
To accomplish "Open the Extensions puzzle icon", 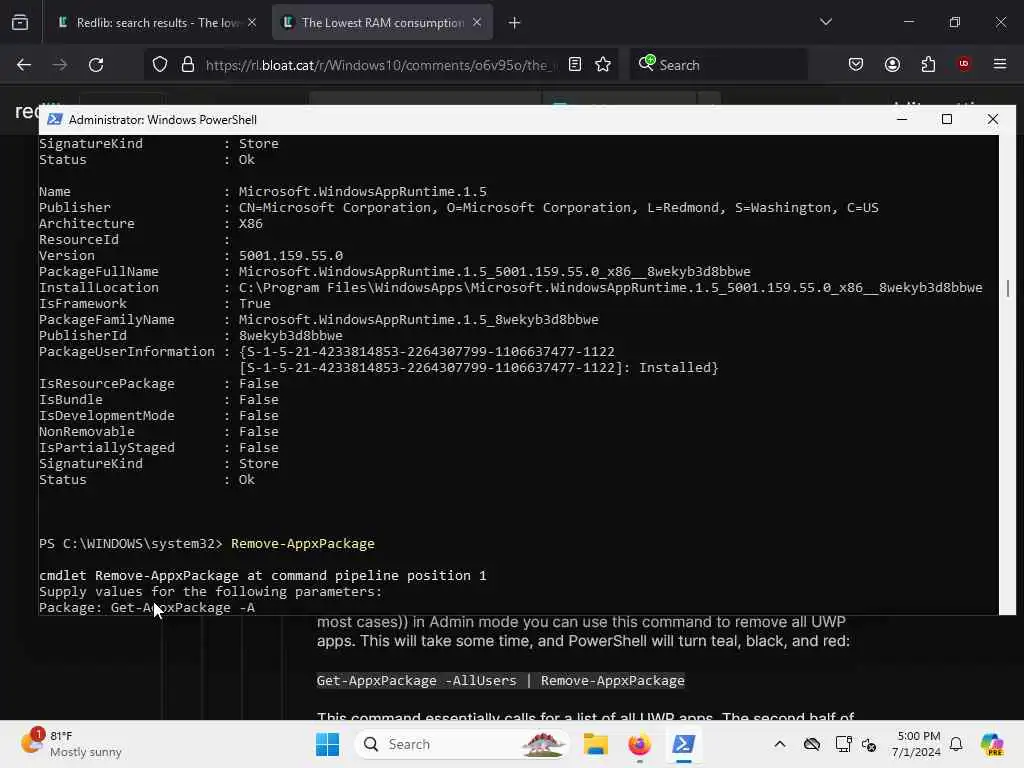I will click(928, 65).
